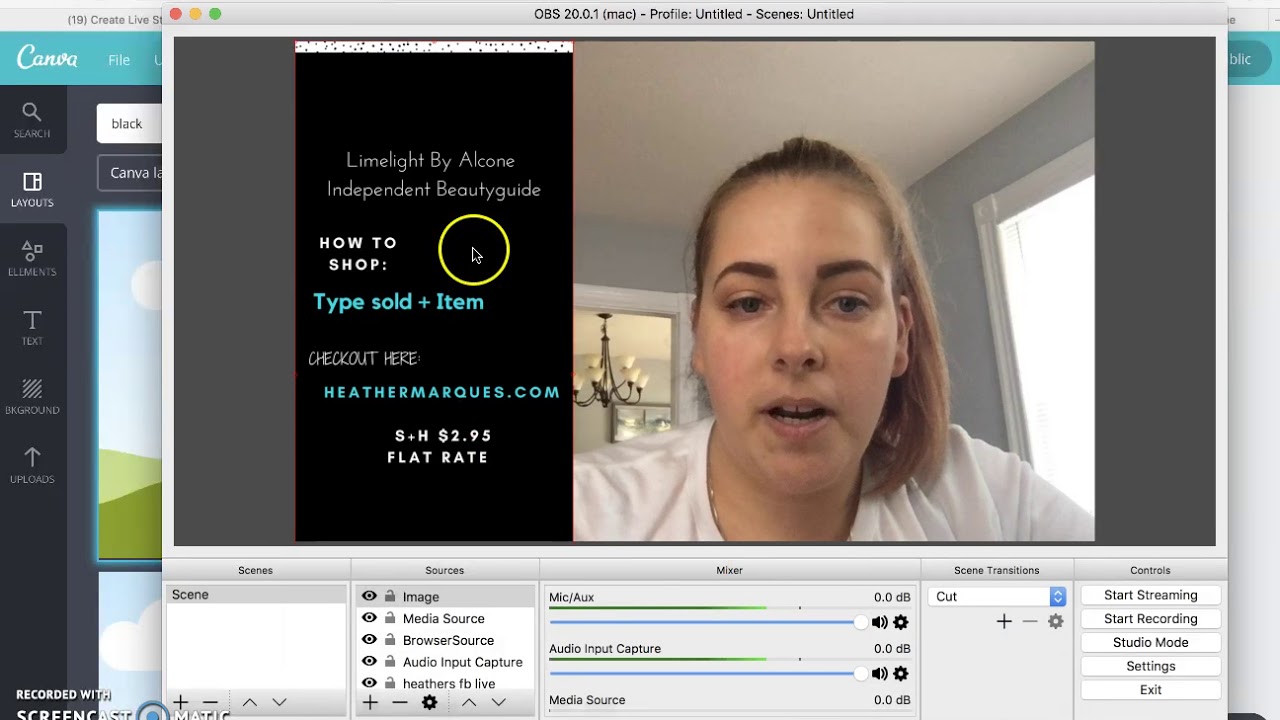This screenshot has height=720, width=1280.
Task: Move the selected source up
Action: pyautogui.click(x=468, y=703)
